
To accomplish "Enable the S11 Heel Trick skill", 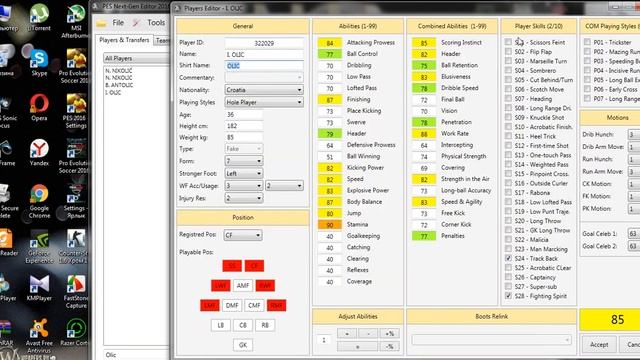I will [508, 136].
